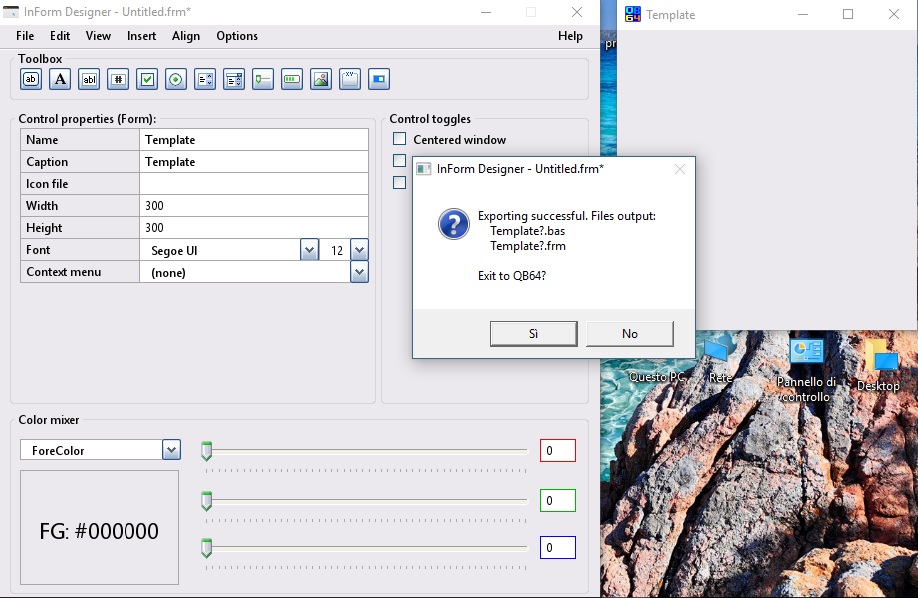Click the 'Exit to QB64?' prompt text
Screen dimensions: 918x599
[512, 276]
